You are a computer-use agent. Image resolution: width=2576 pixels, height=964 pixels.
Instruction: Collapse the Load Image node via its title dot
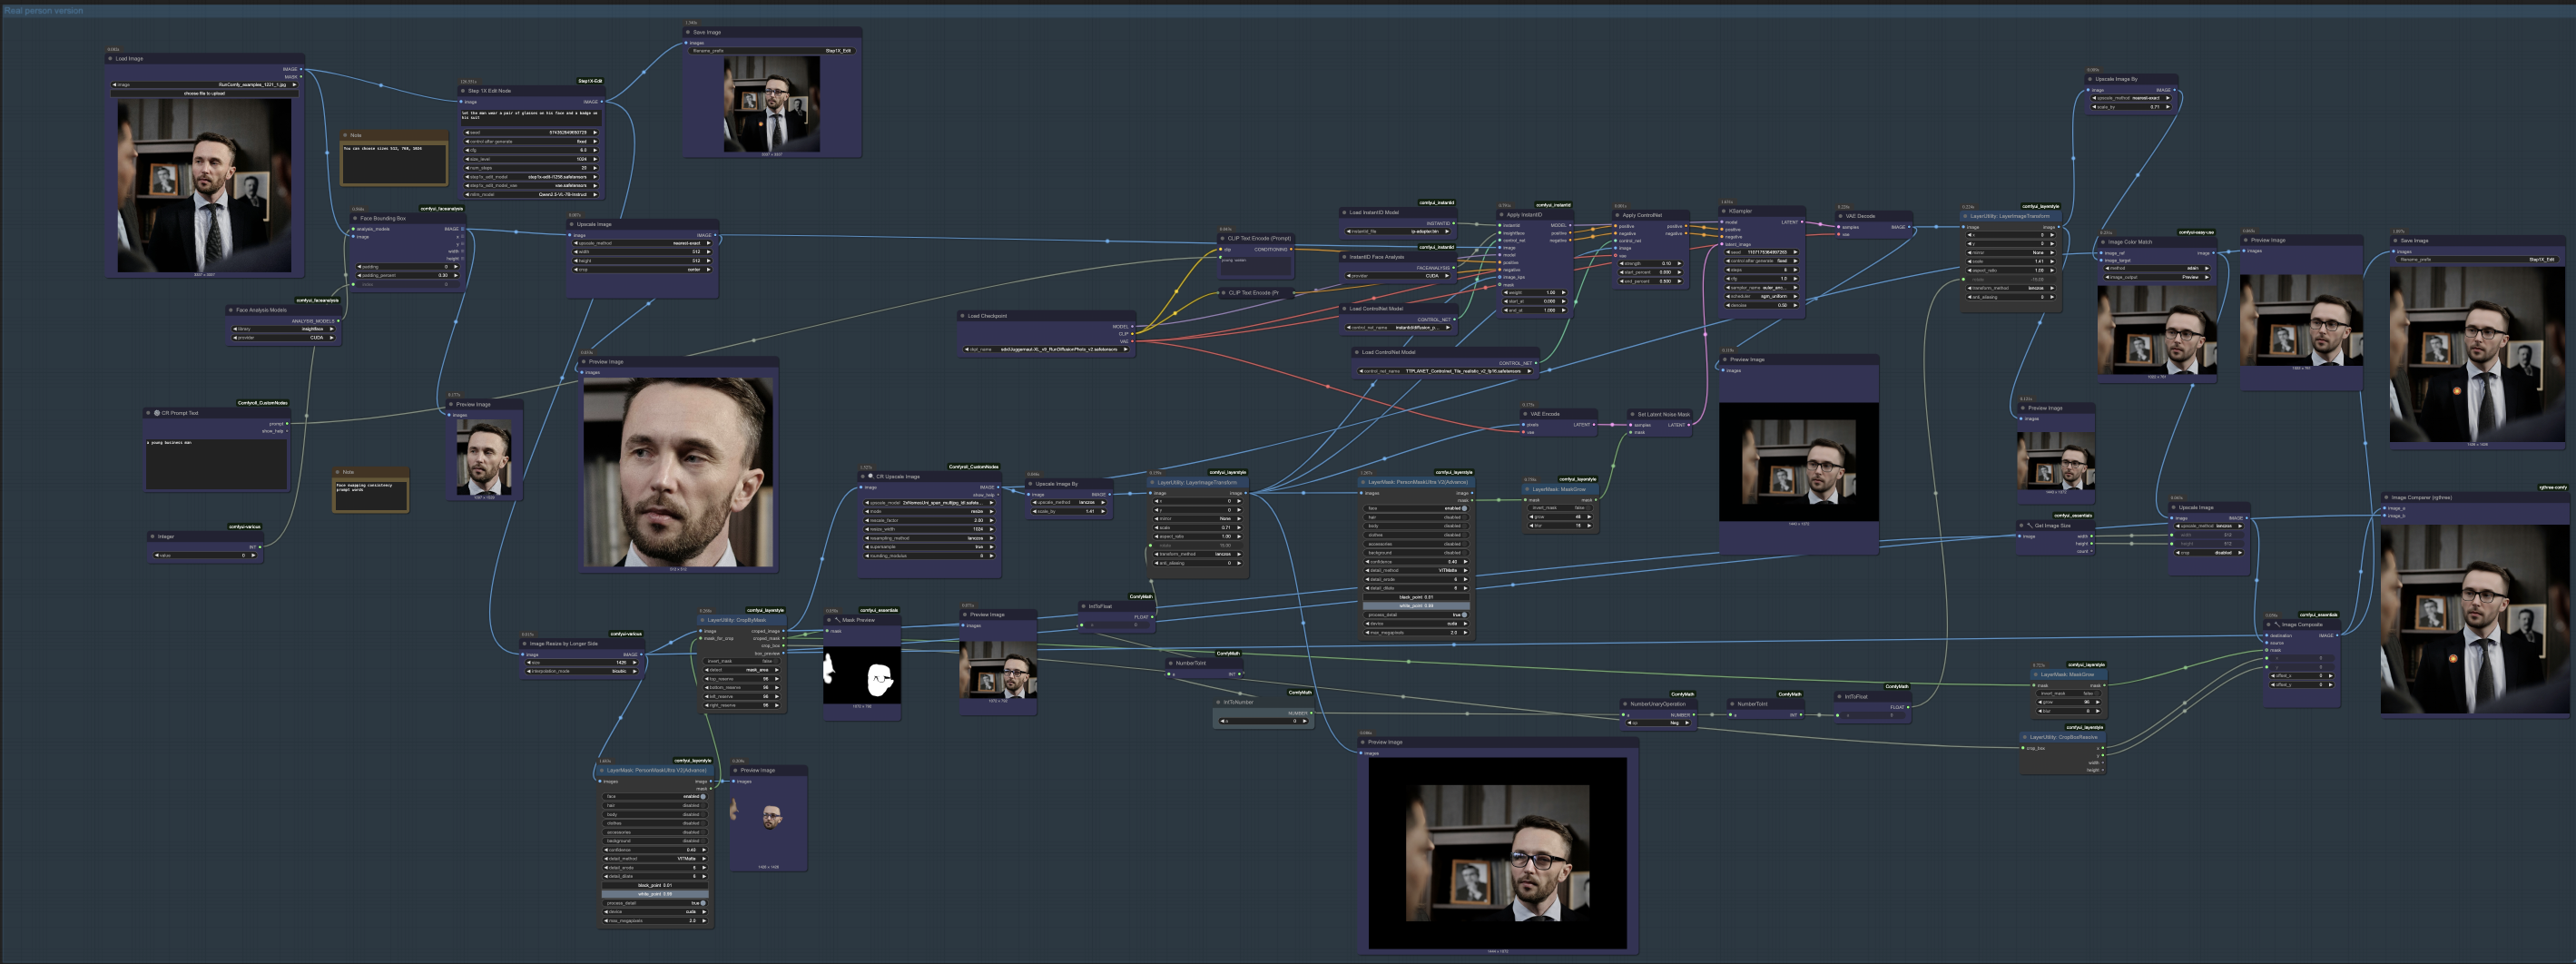coord(110,59)
